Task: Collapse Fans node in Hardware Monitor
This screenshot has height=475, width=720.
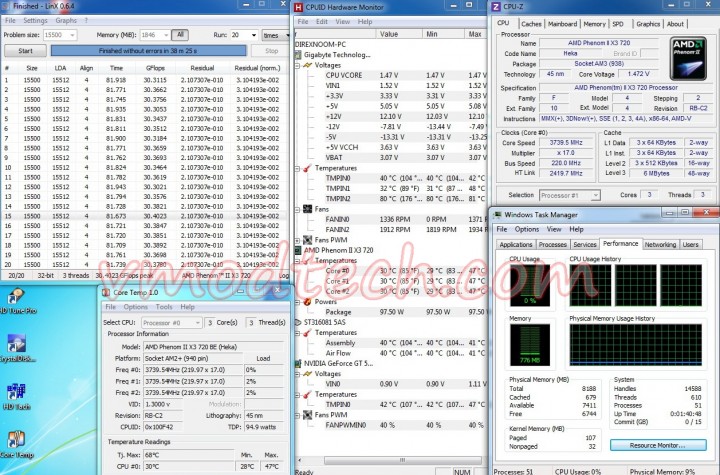Action: tap(297, 209)
